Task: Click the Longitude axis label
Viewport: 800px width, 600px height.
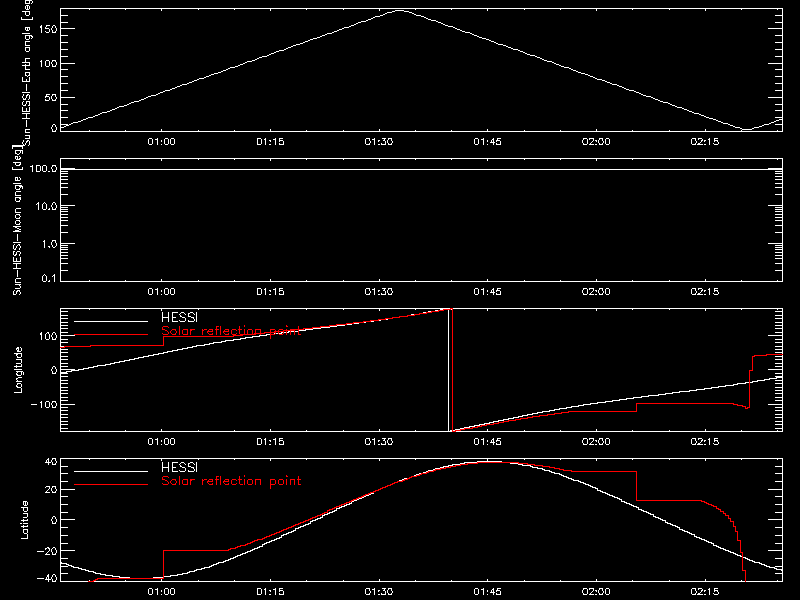Action: pyautogui.click(x=18, y=370)
